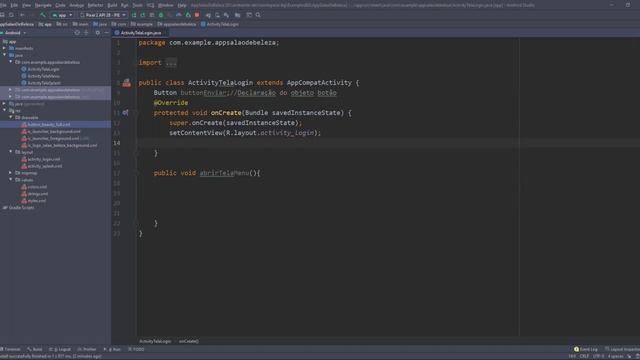Viewport: 640px width, 360px height.
Task: Click the override gutter icon on line 11
Action: click(125, 113)
